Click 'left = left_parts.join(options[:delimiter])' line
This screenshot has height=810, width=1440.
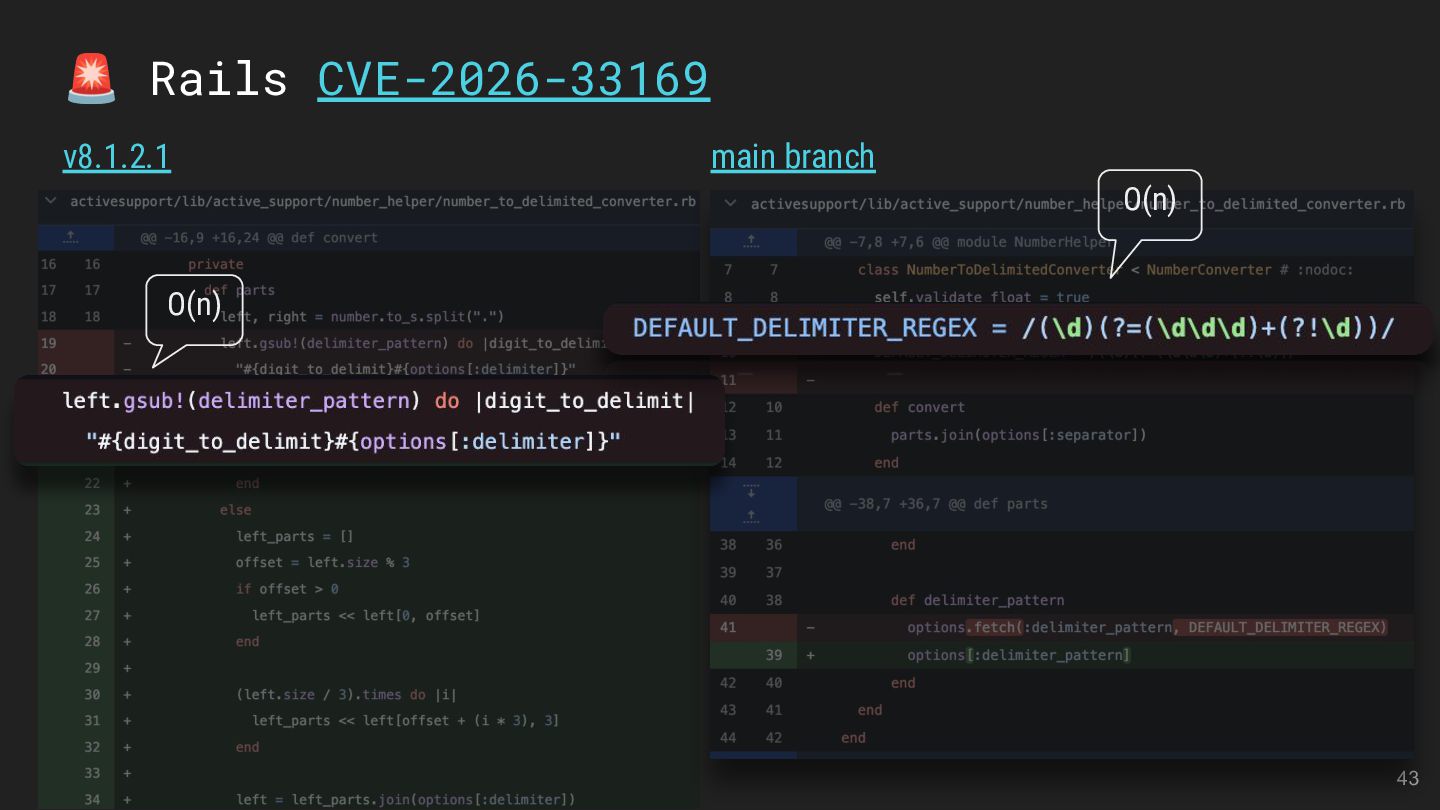pyautogui.click(x=406, y=799)
